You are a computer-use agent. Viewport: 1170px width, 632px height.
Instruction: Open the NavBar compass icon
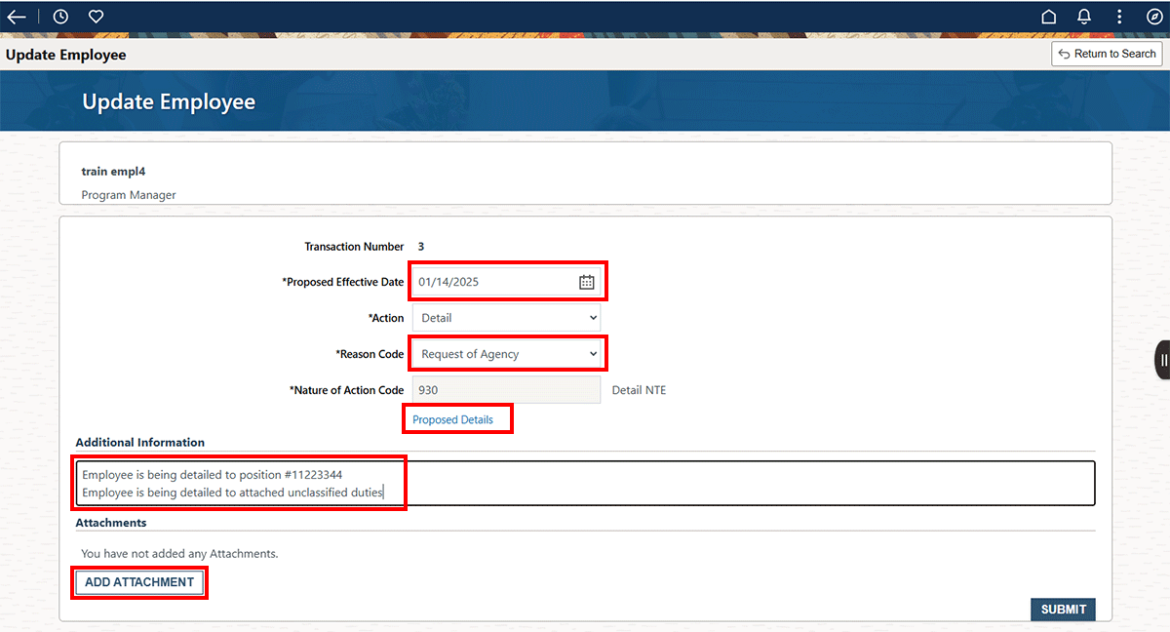point(1154,16)
